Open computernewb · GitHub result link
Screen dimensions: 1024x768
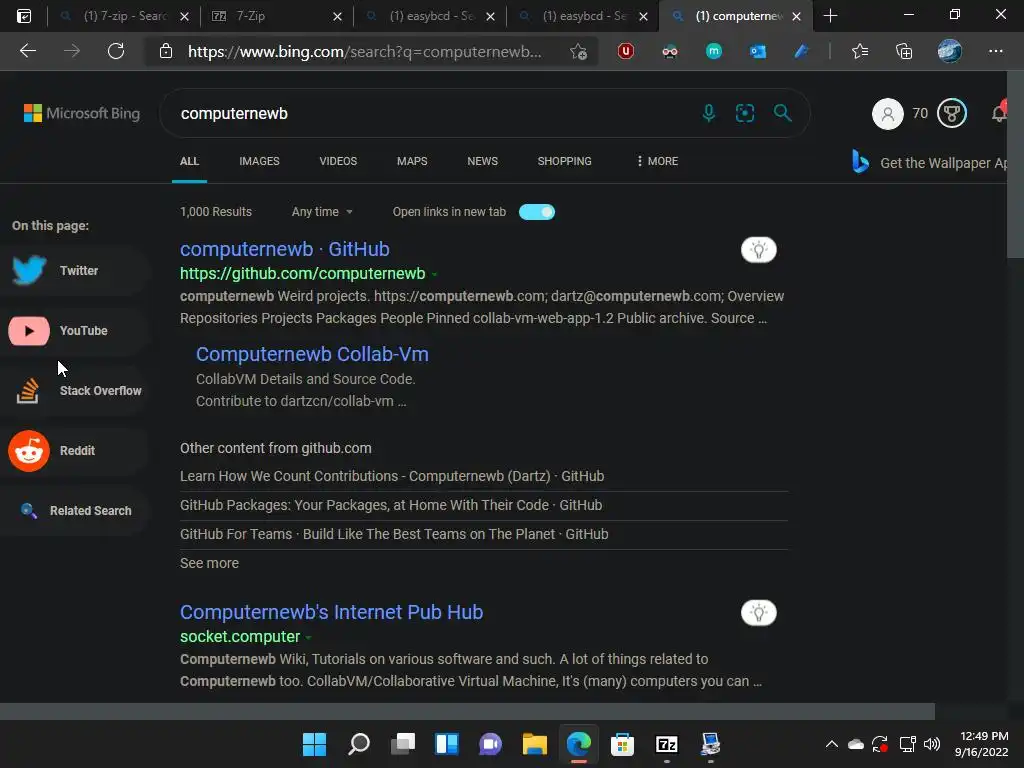click(x=285, y=249)
